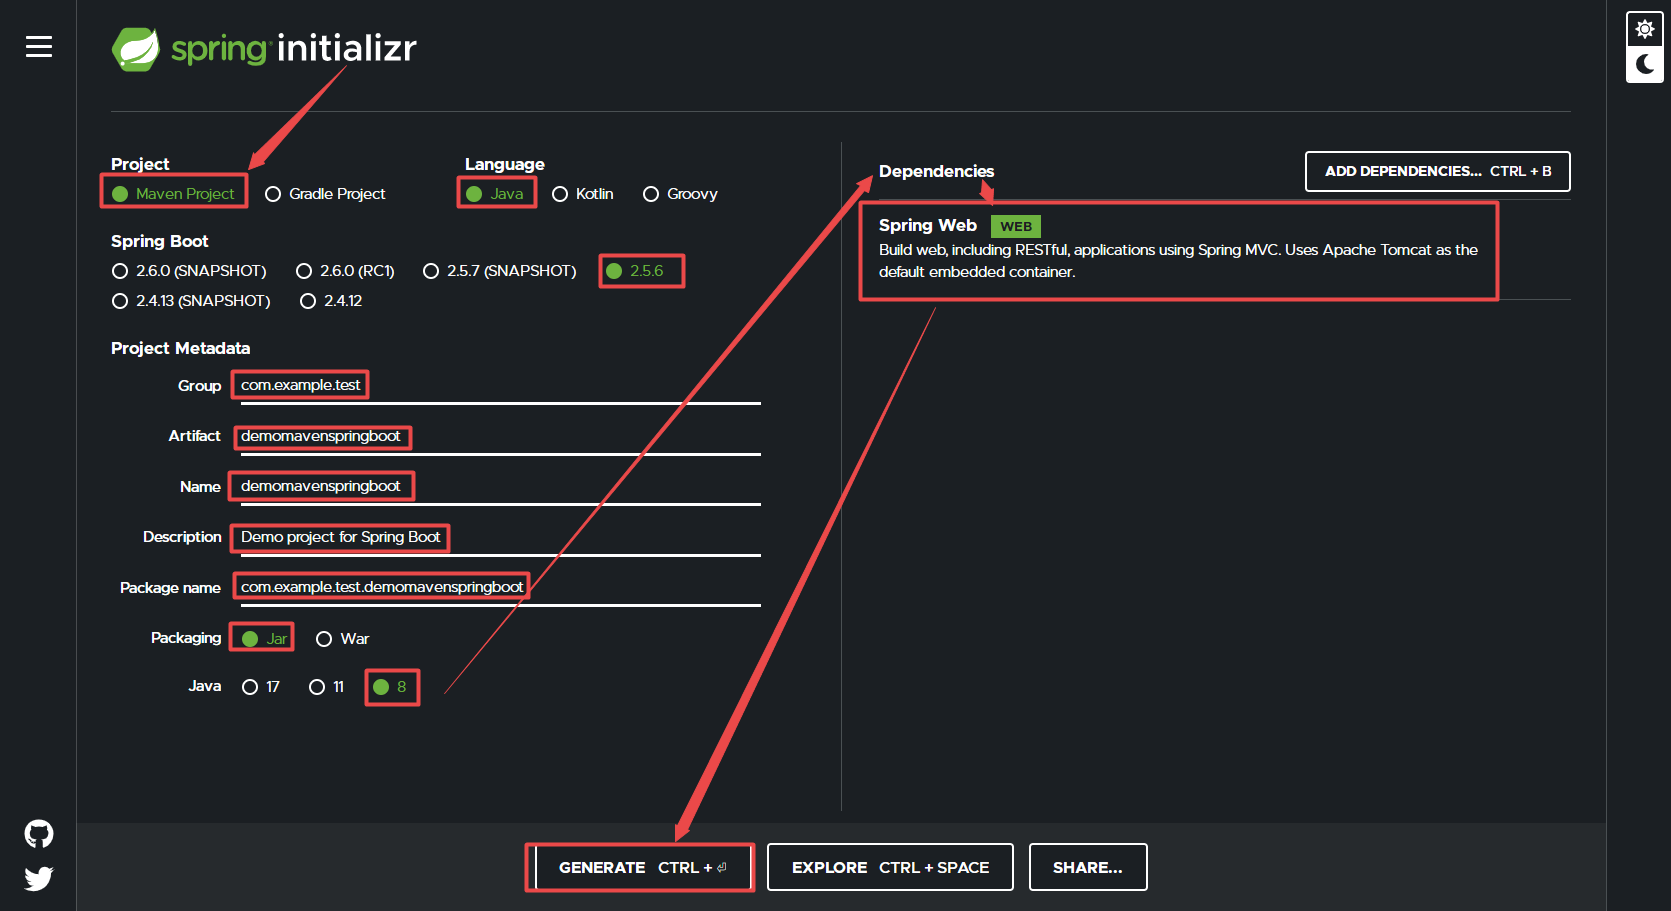Select Java version 17
The image size is (1671, 911).
[261, 687]
